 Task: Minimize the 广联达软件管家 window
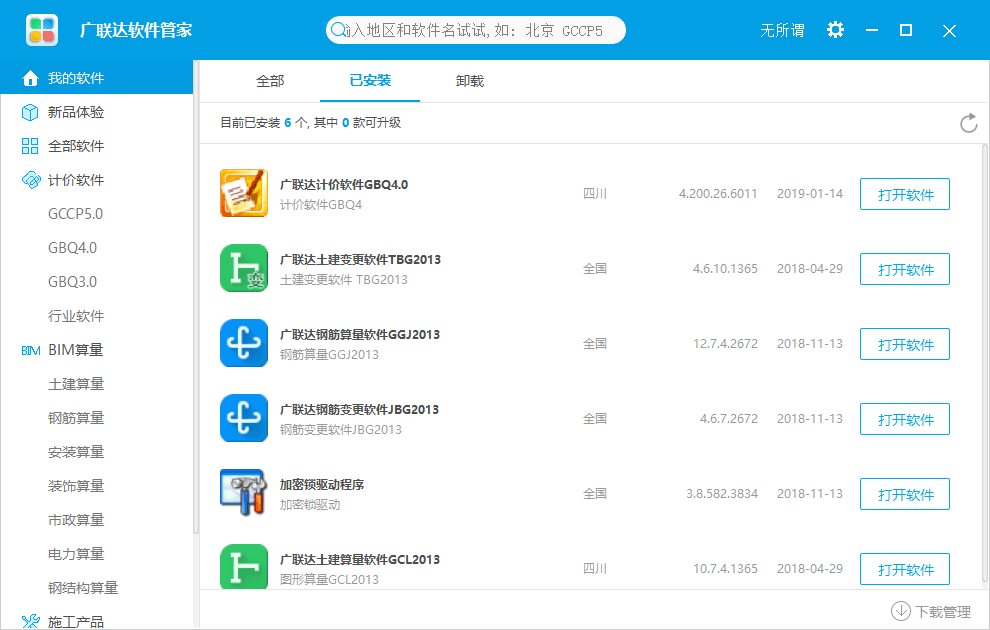tap(872, 30)
